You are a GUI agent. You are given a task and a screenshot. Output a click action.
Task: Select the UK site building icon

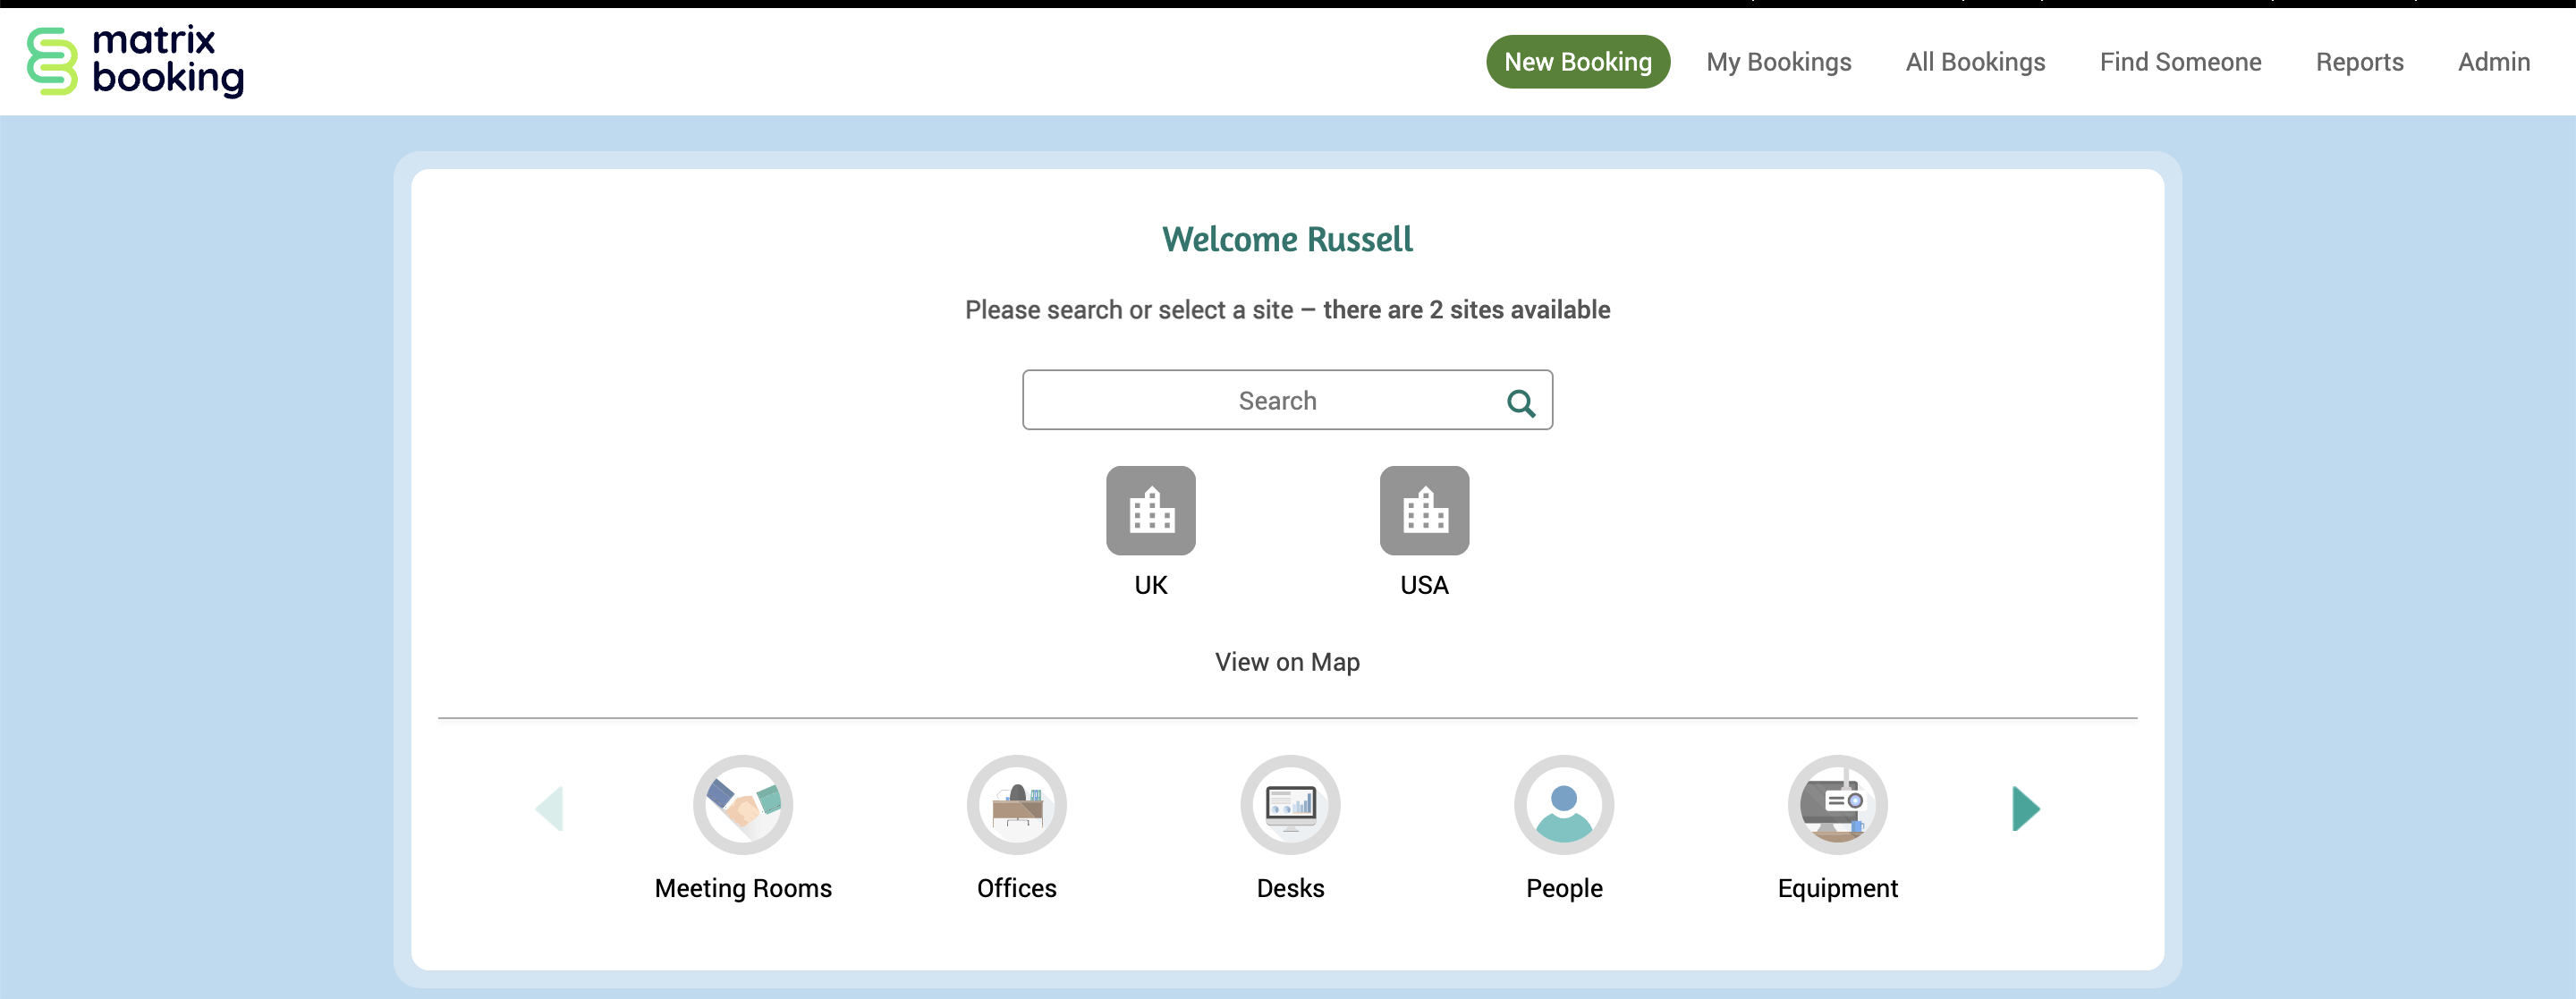click(x=1150, y=510)
